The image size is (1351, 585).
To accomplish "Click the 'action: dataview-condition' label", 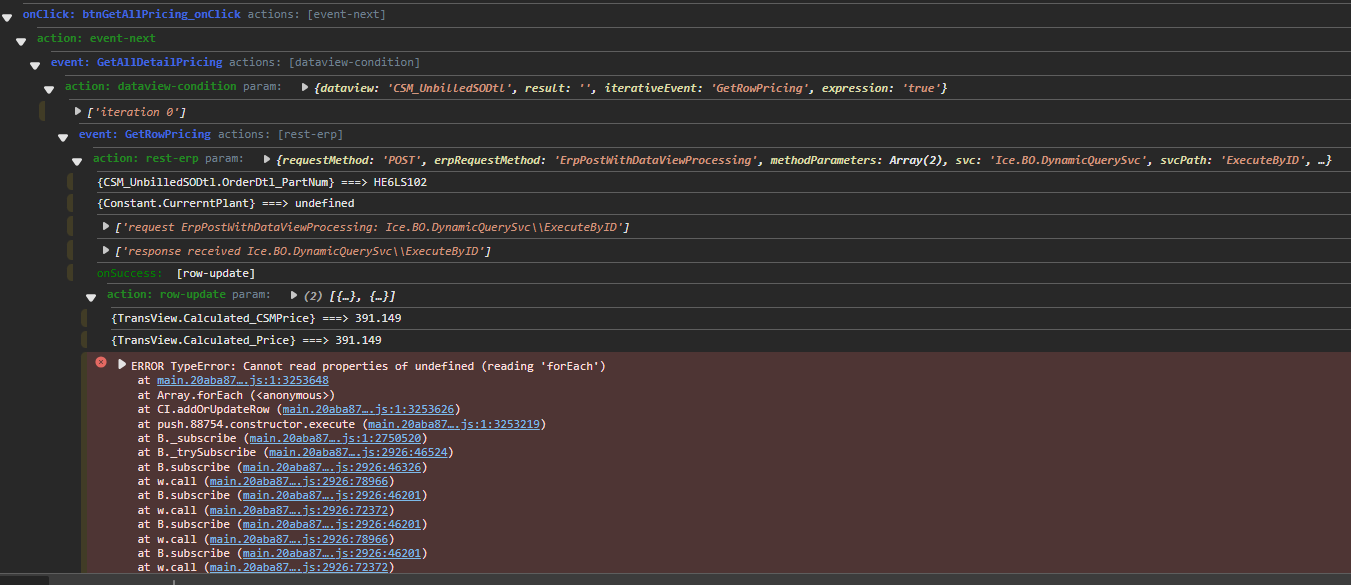I will (x=151, y=87).
